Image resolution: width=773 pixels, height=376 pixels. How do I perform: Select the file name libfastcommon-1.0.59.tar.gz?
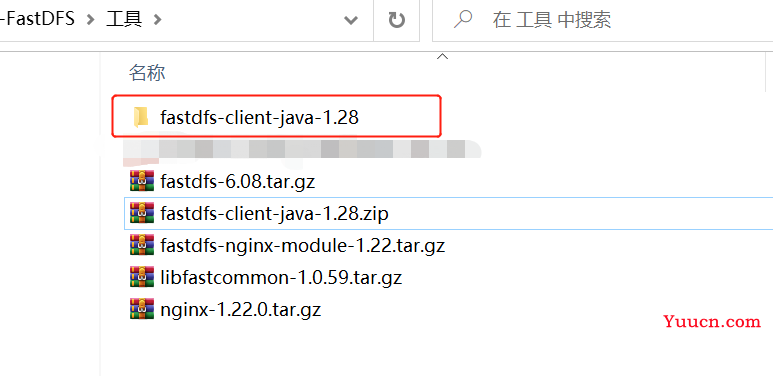[x=281, y=277]
